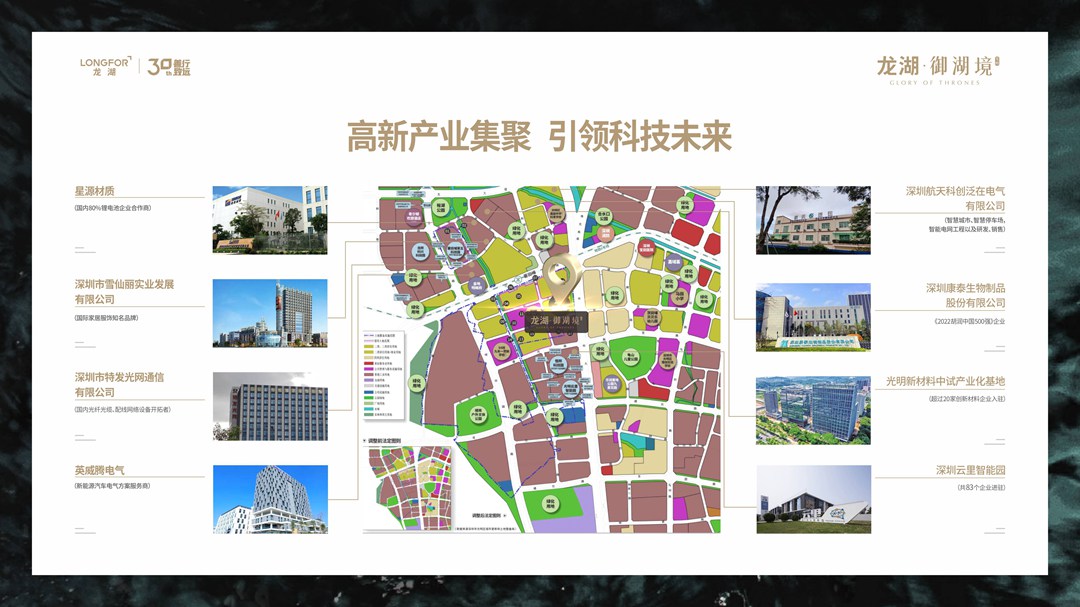Open the 康泰生物制品 building photo
The height and width of the screenshot is (607, 1080).
click(812, 316)
